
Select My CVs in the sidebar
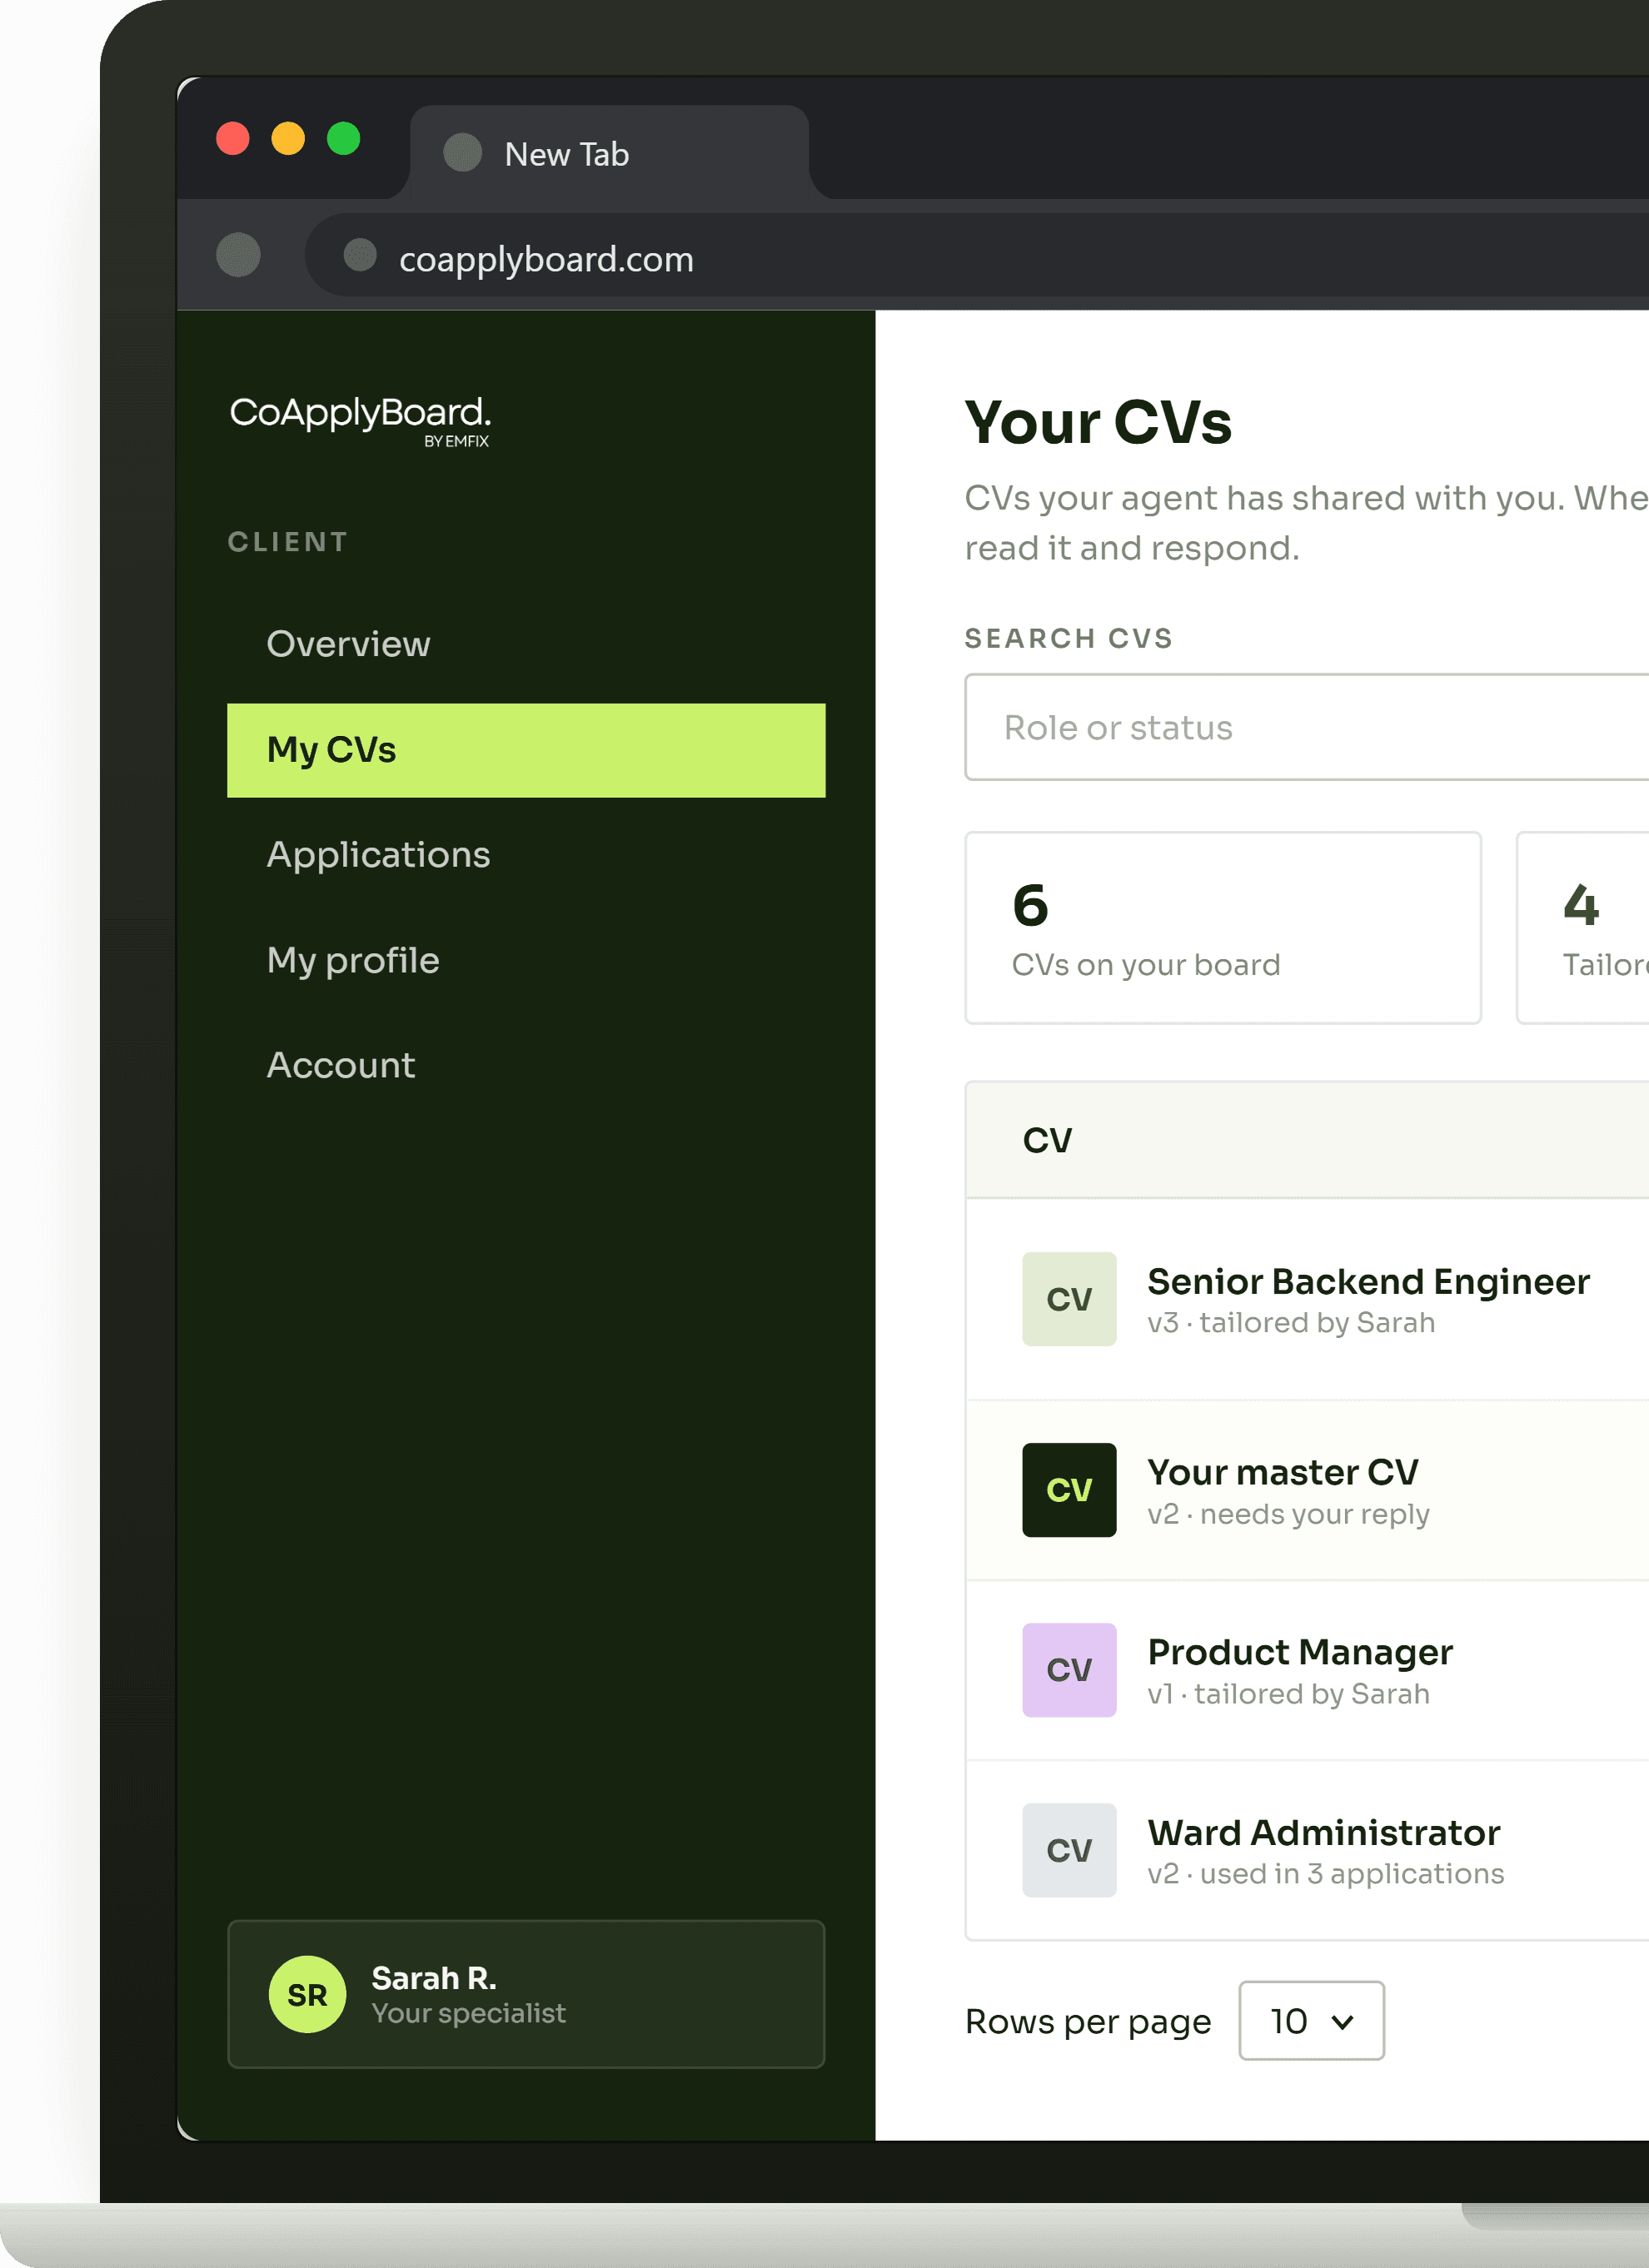point(526,750)
